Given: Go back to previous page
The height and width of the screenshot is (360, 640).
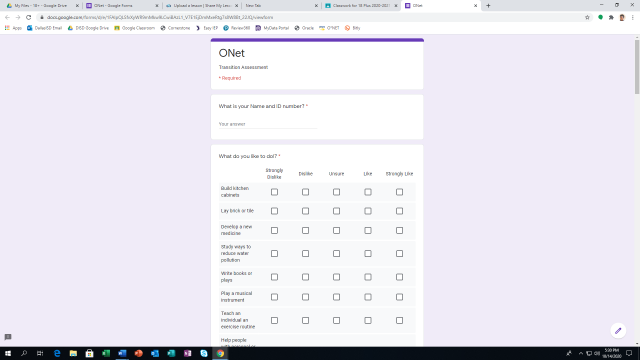Looking at the screenshot, I should [7, 17].
